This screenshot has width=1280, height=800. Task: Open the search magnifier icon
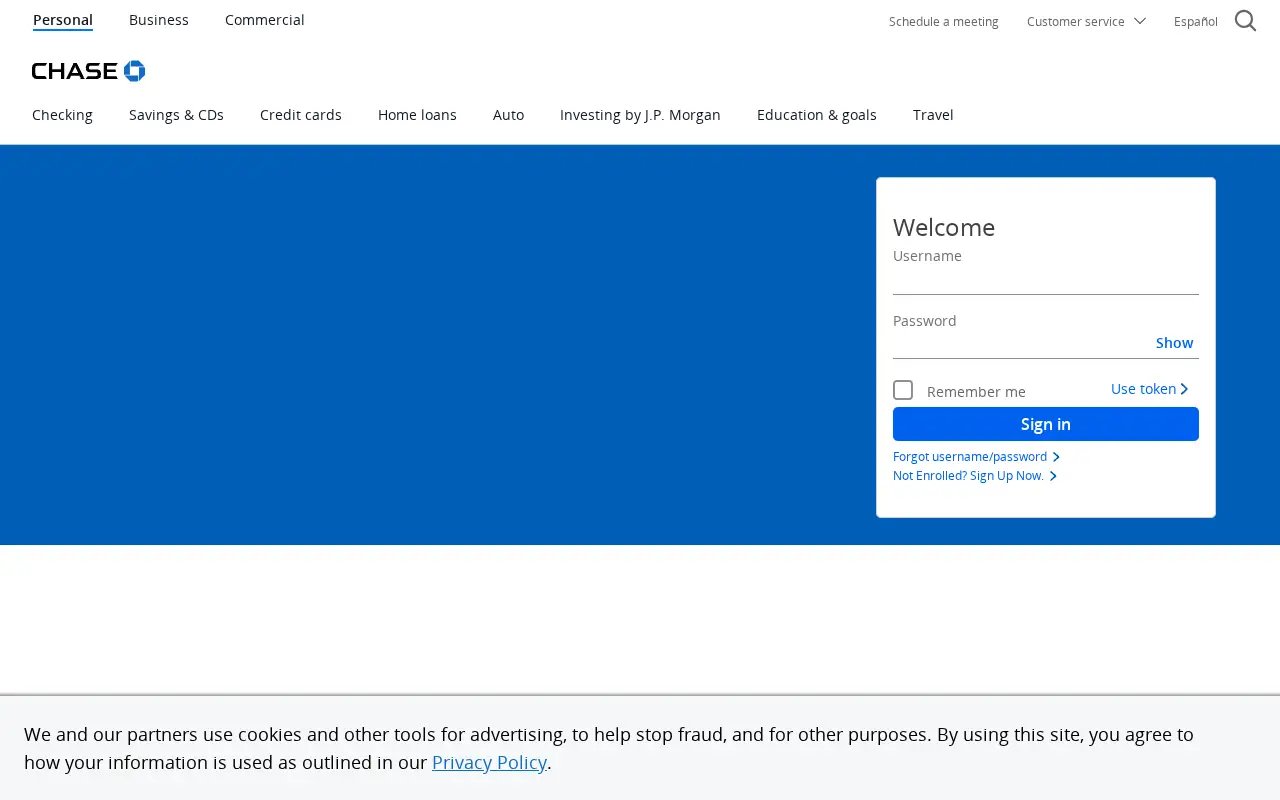[x=1245, y=21]
